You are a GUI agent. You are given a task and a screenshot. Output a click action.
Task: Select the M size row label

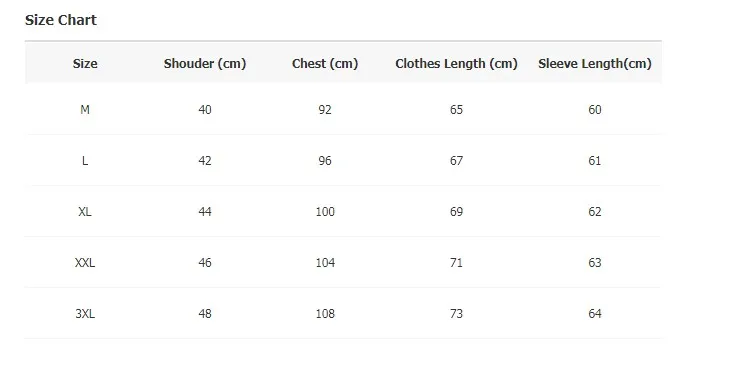(x=85, y=110)
